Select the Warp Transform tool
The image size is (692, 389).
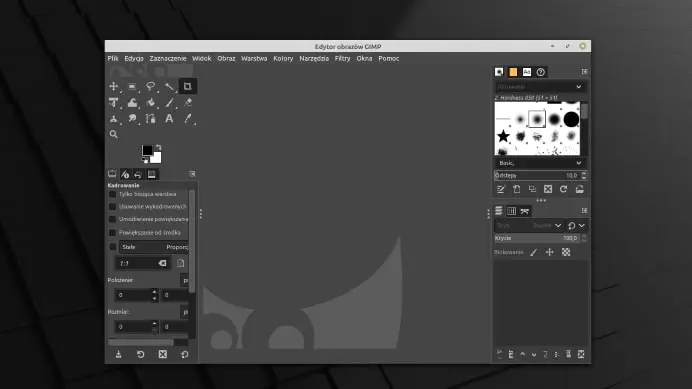pyautogui.click(x=132, y=103)
